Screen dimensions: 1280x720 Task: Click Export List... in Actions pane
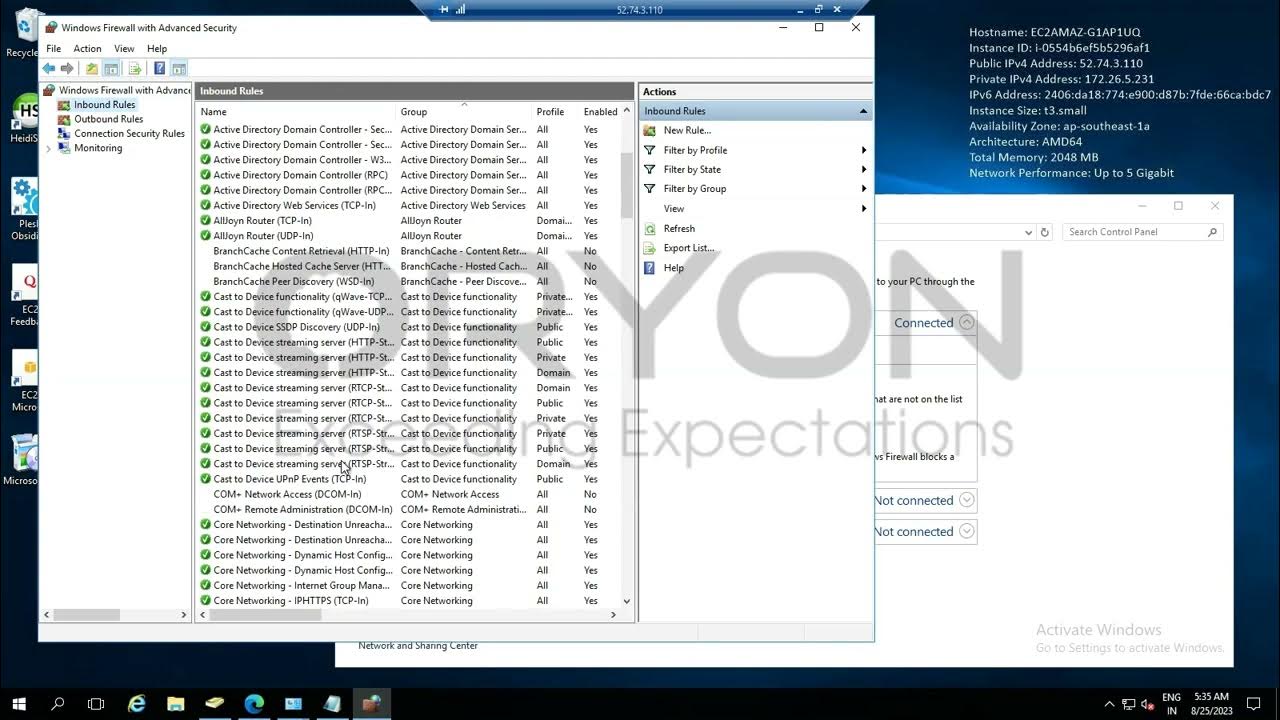(689, 248)
